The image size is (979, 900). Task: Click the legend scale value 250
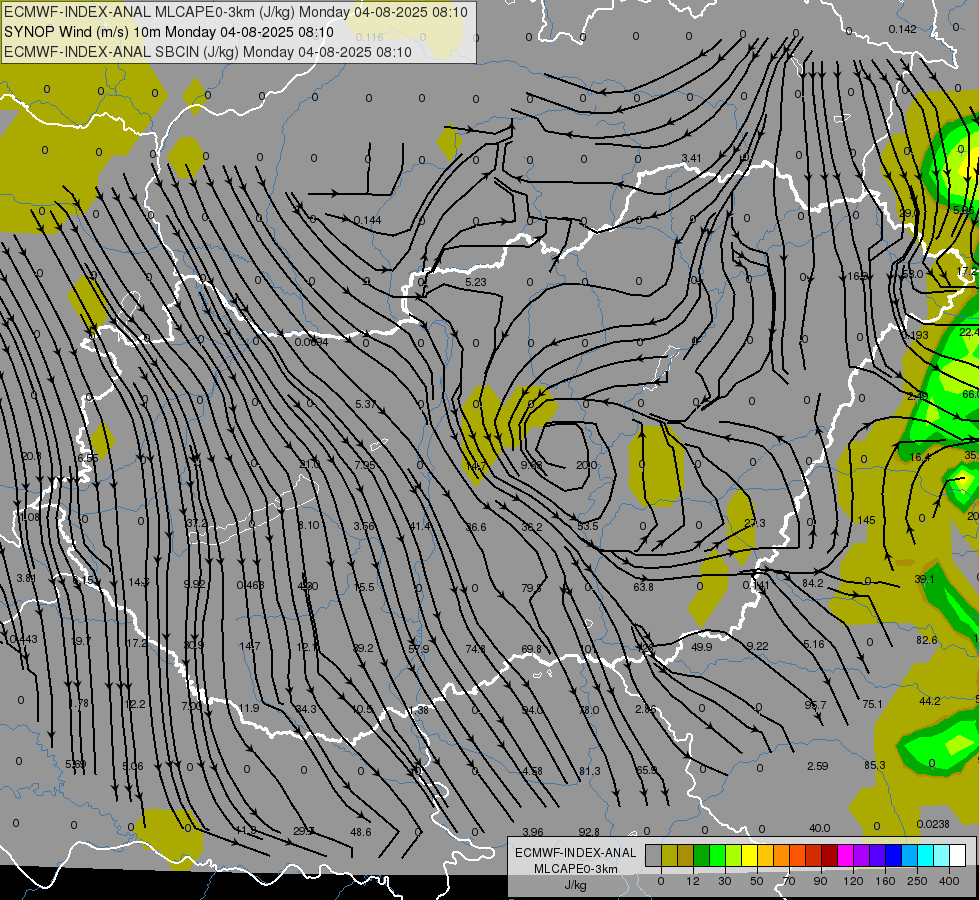[x=917, y=881]
